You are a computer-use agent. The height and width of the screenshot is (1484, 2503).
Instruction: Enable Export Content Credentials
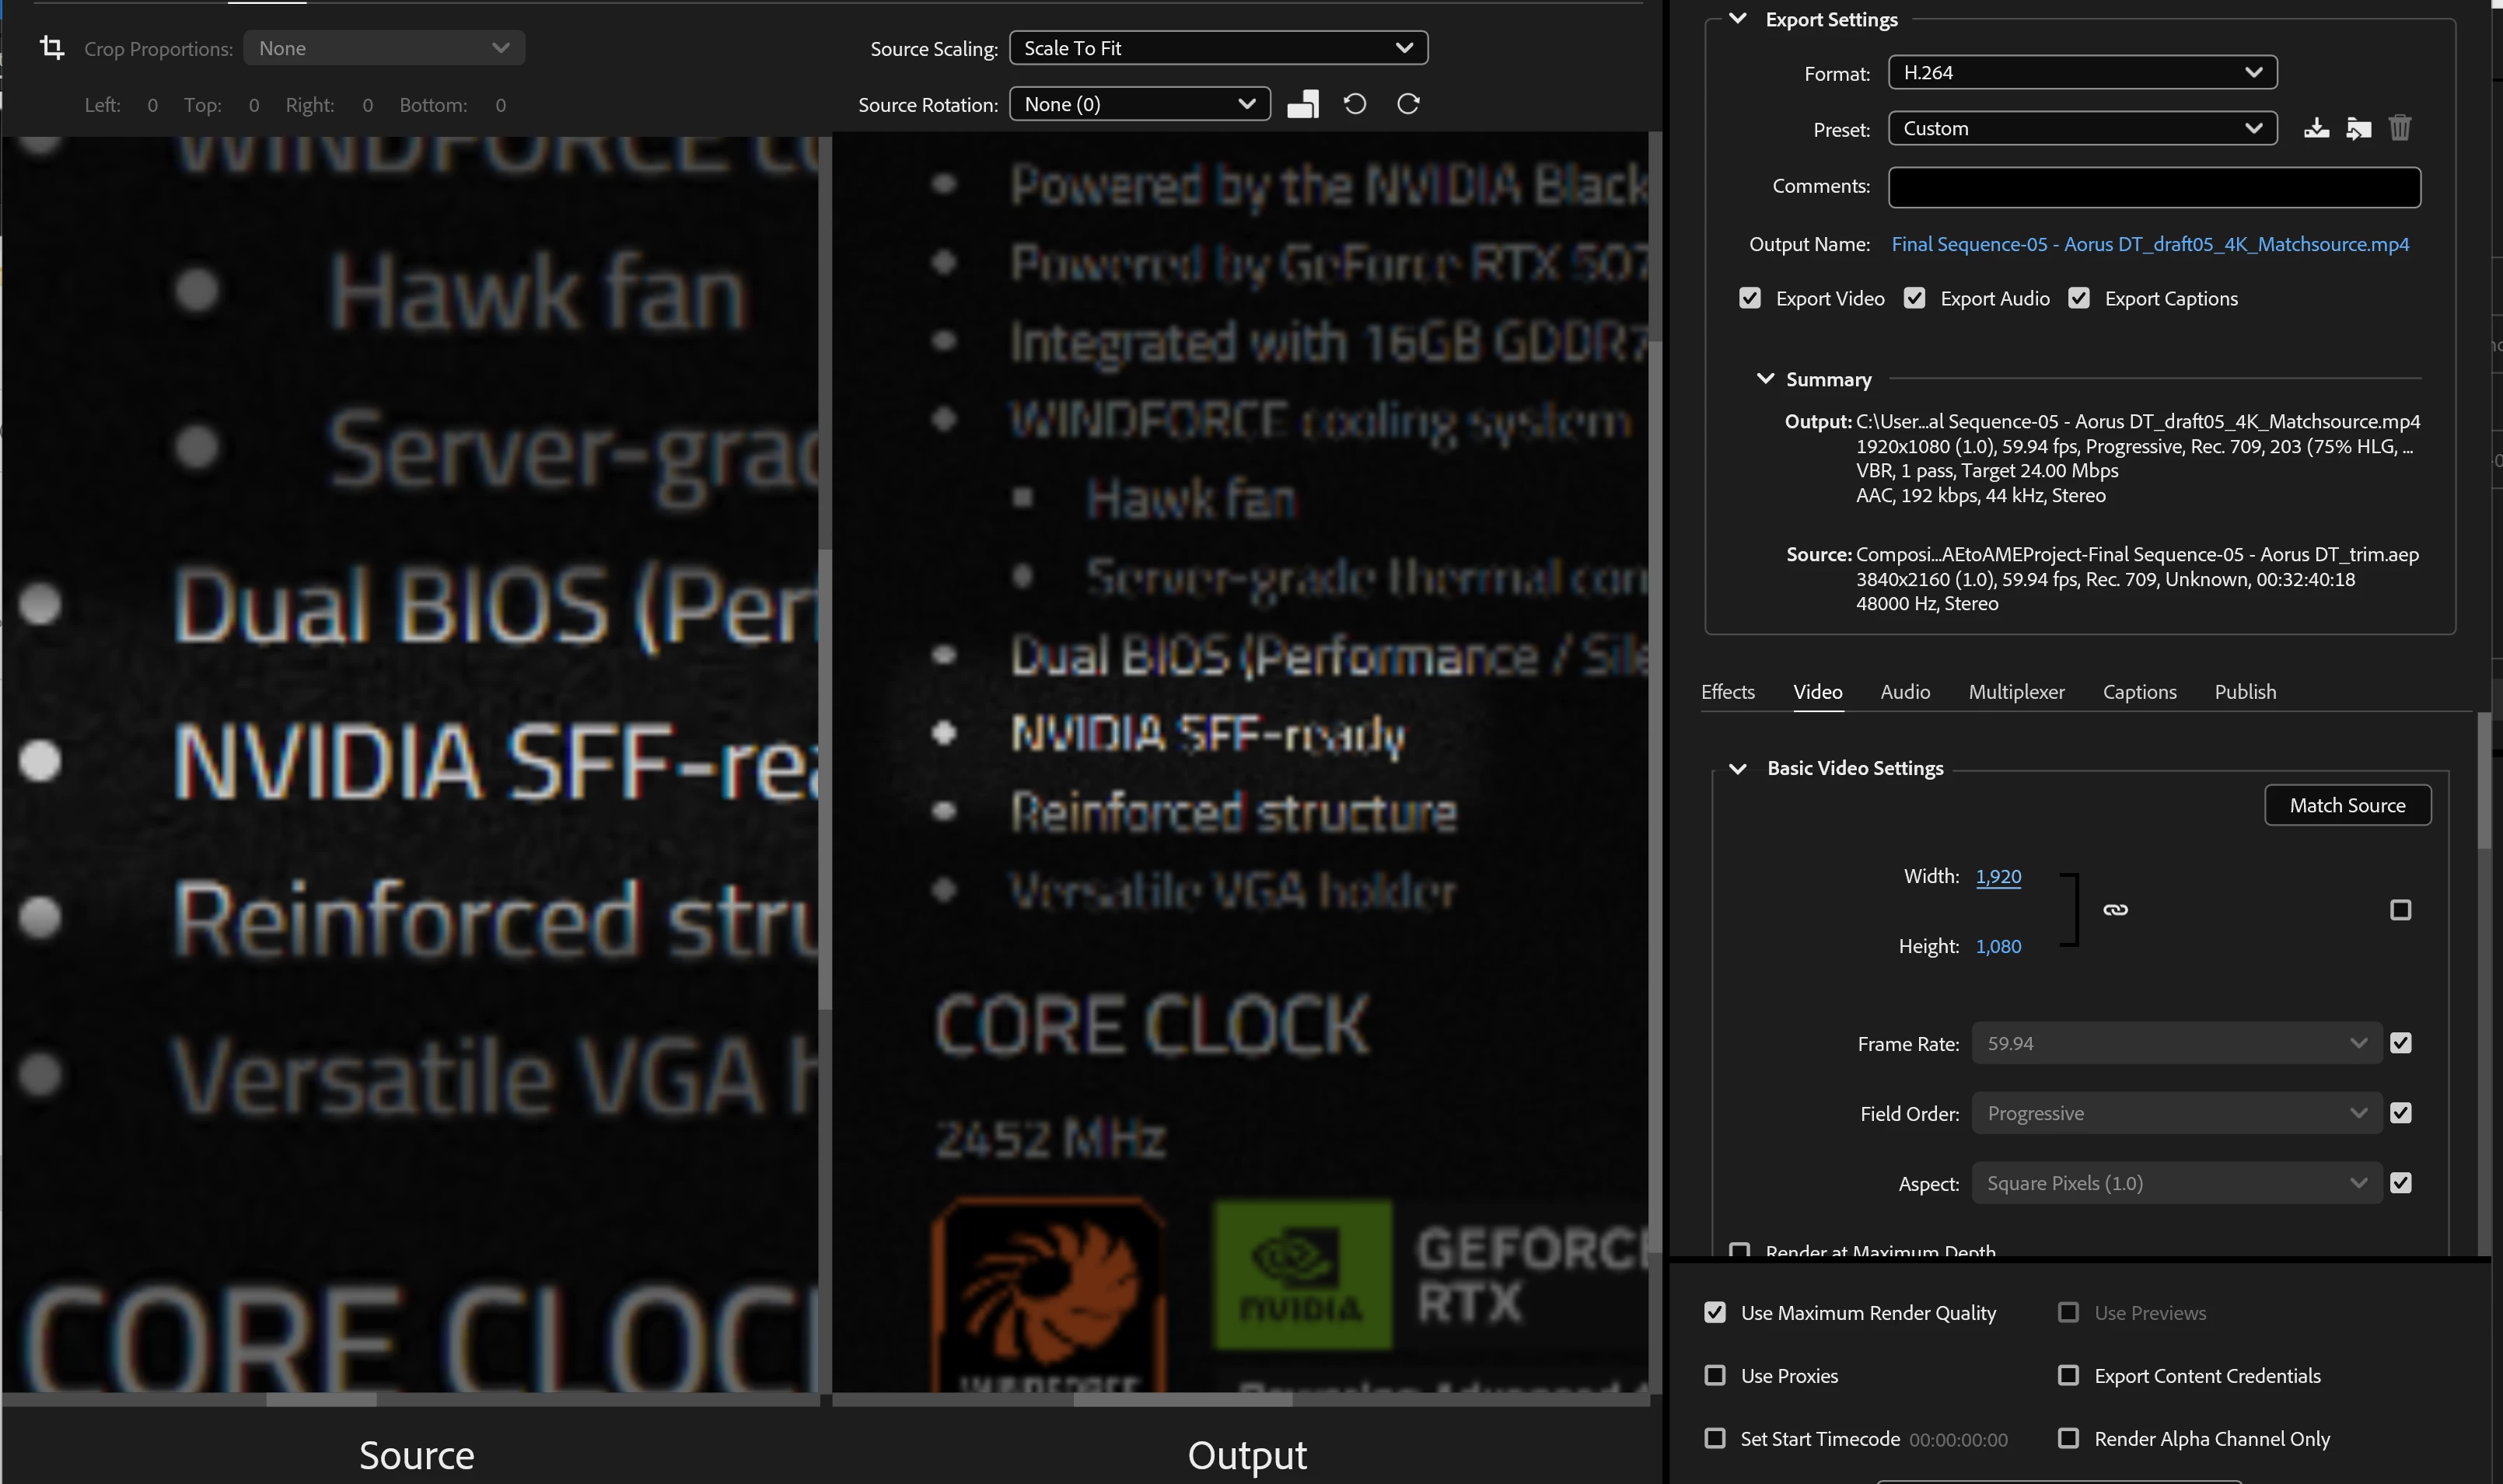(2068, 1375)
